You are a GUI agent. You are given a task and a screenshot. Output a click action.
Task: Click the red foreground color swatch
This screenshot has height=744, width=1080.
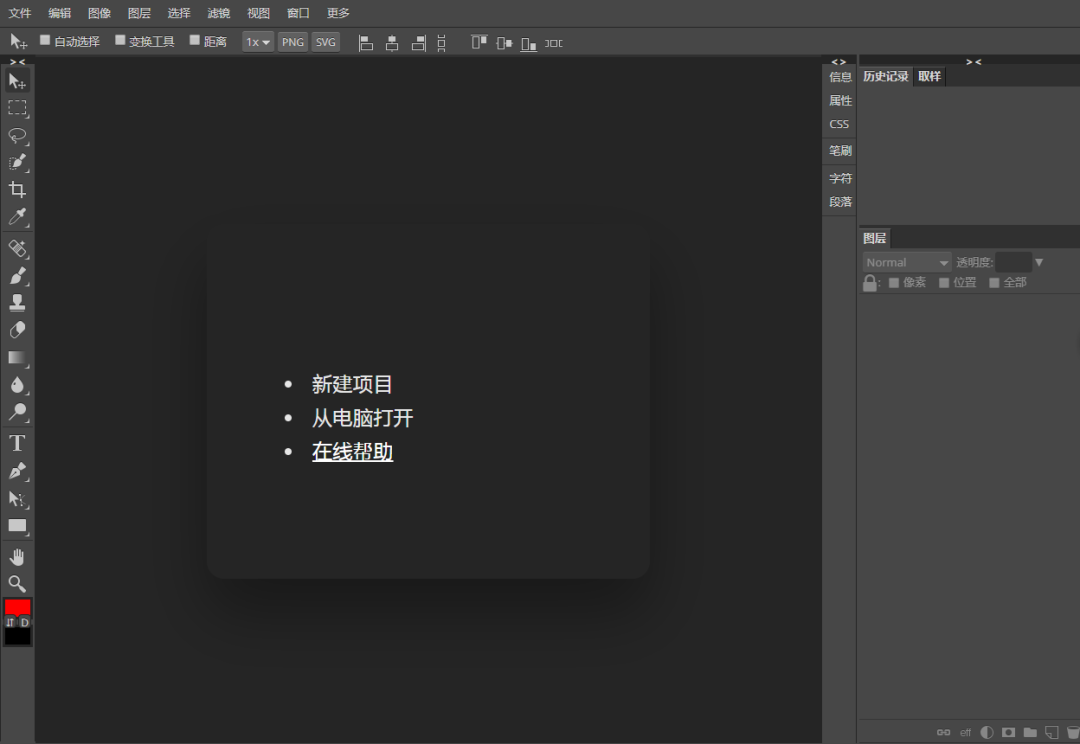click(17, 607)
